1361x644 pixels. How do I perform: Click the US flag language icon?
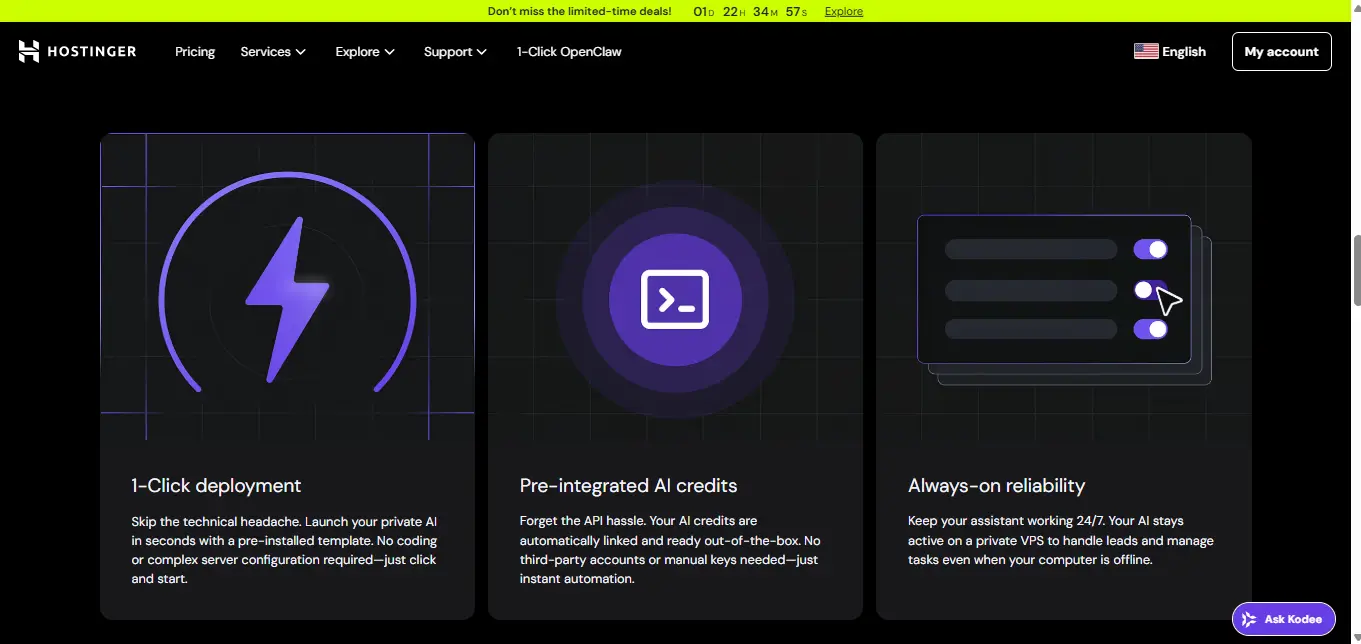(1146, 52)
